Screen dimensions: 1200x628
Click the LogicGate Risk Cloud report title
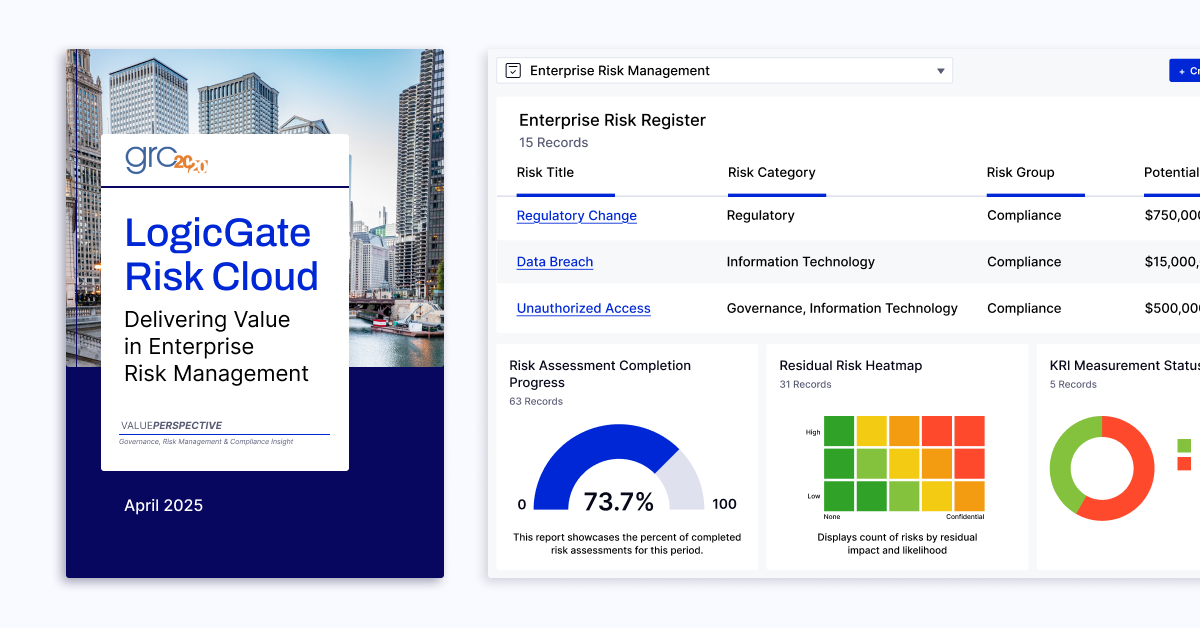221,254
